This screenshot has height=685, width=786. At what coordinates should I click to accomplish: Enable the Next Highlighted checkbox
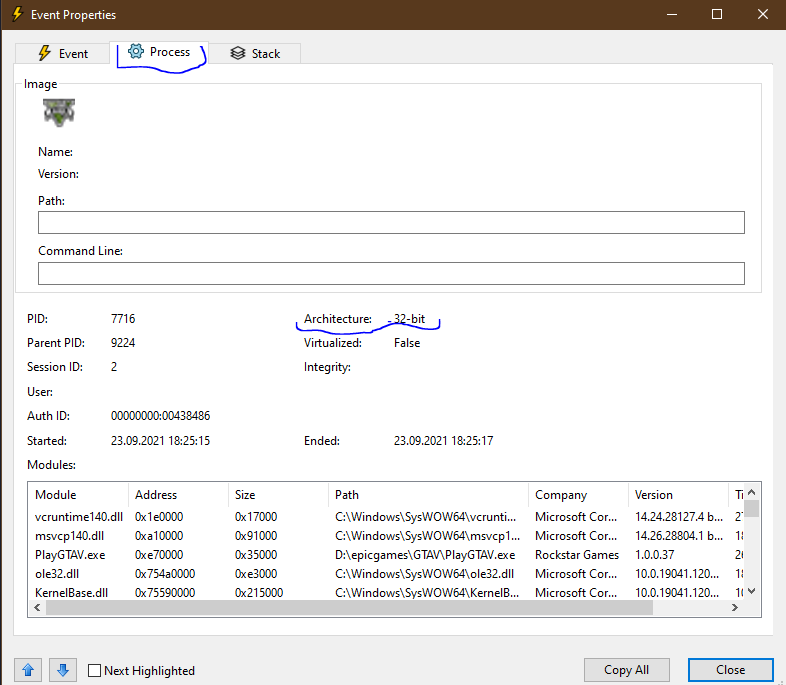click(x=94, y=670)
